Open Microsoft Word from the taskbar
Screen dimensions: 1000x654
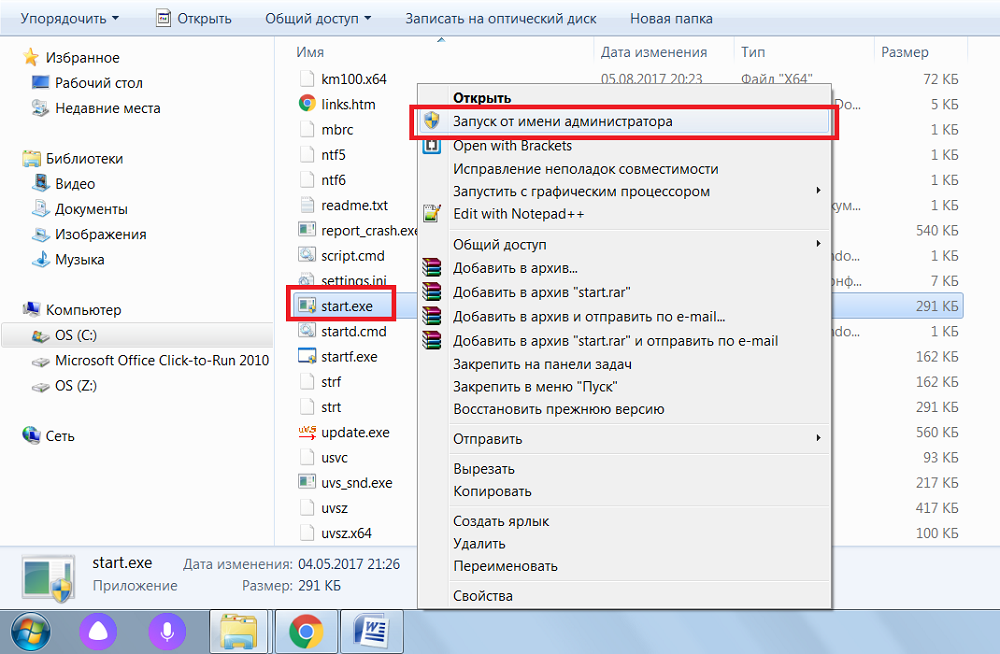pyautogui.click(x=372, y=632)
